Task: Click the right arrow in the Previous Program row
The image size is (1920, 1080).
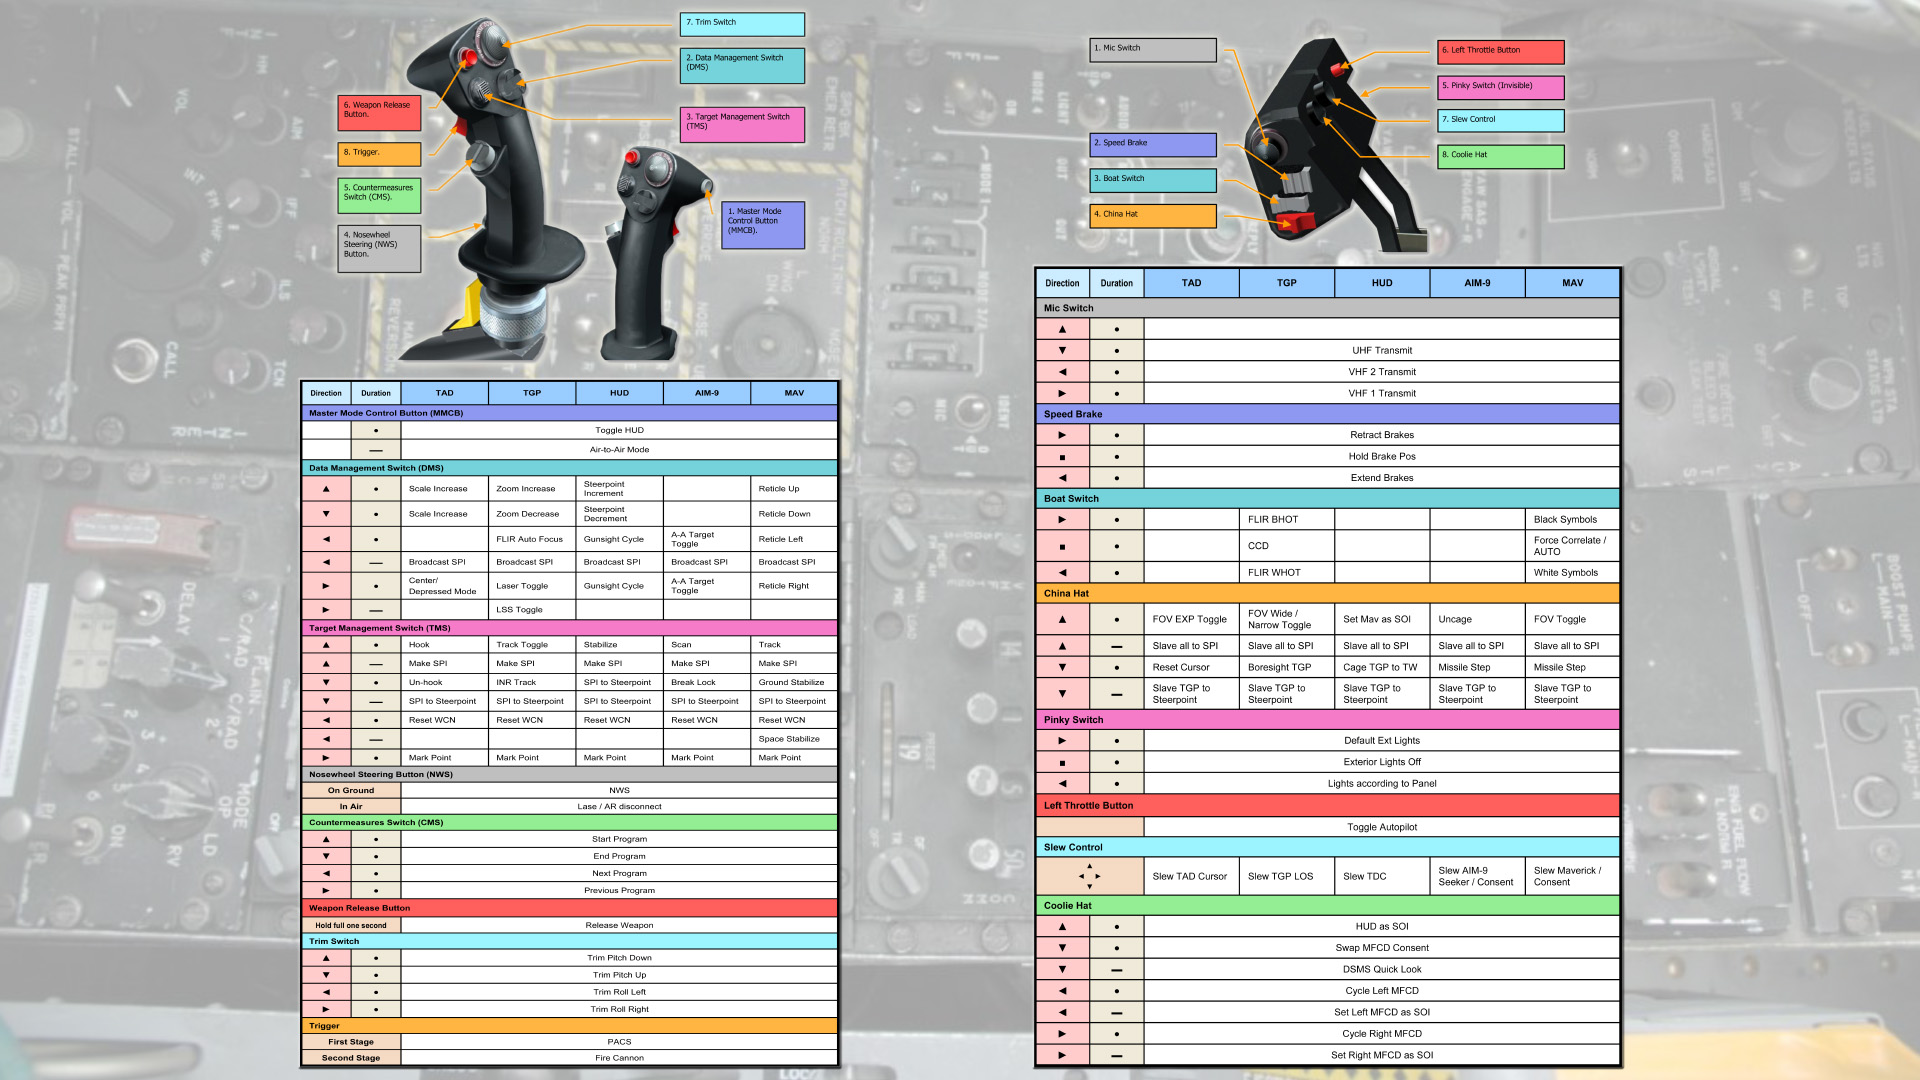Action: (326, 890)
